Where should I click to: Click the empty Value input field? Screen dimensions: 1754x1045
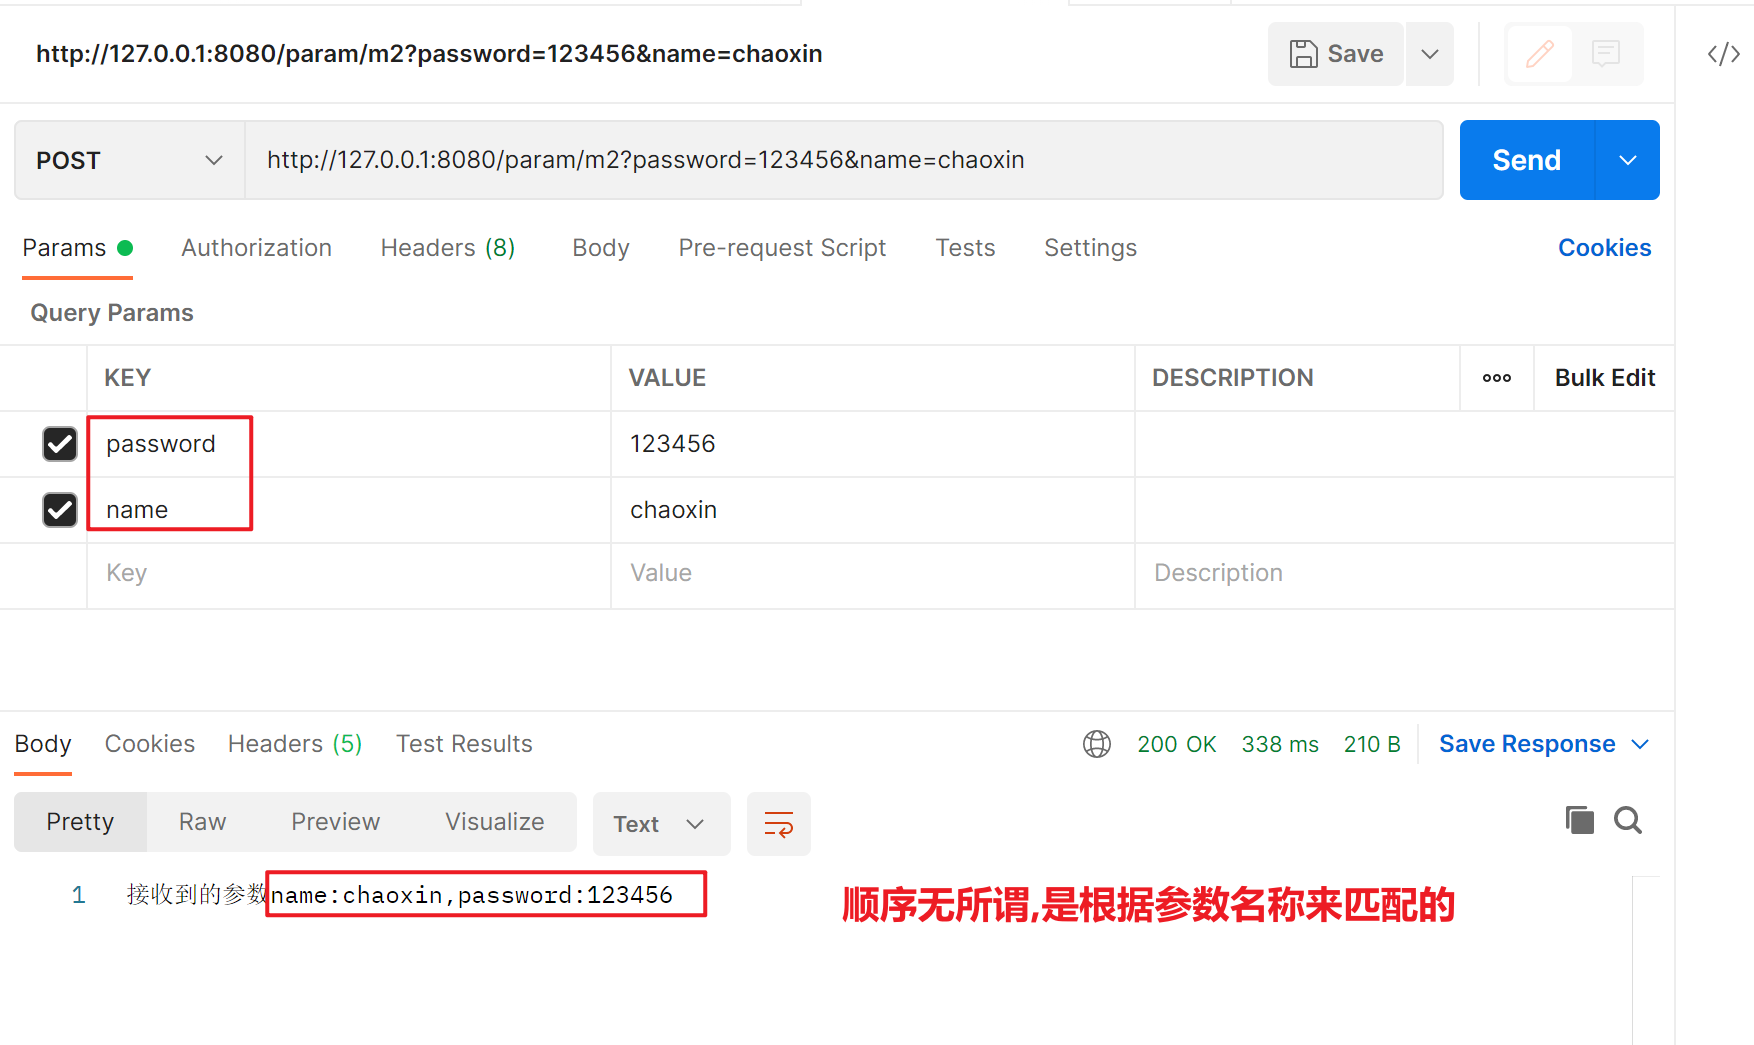[x=872, y=574]
